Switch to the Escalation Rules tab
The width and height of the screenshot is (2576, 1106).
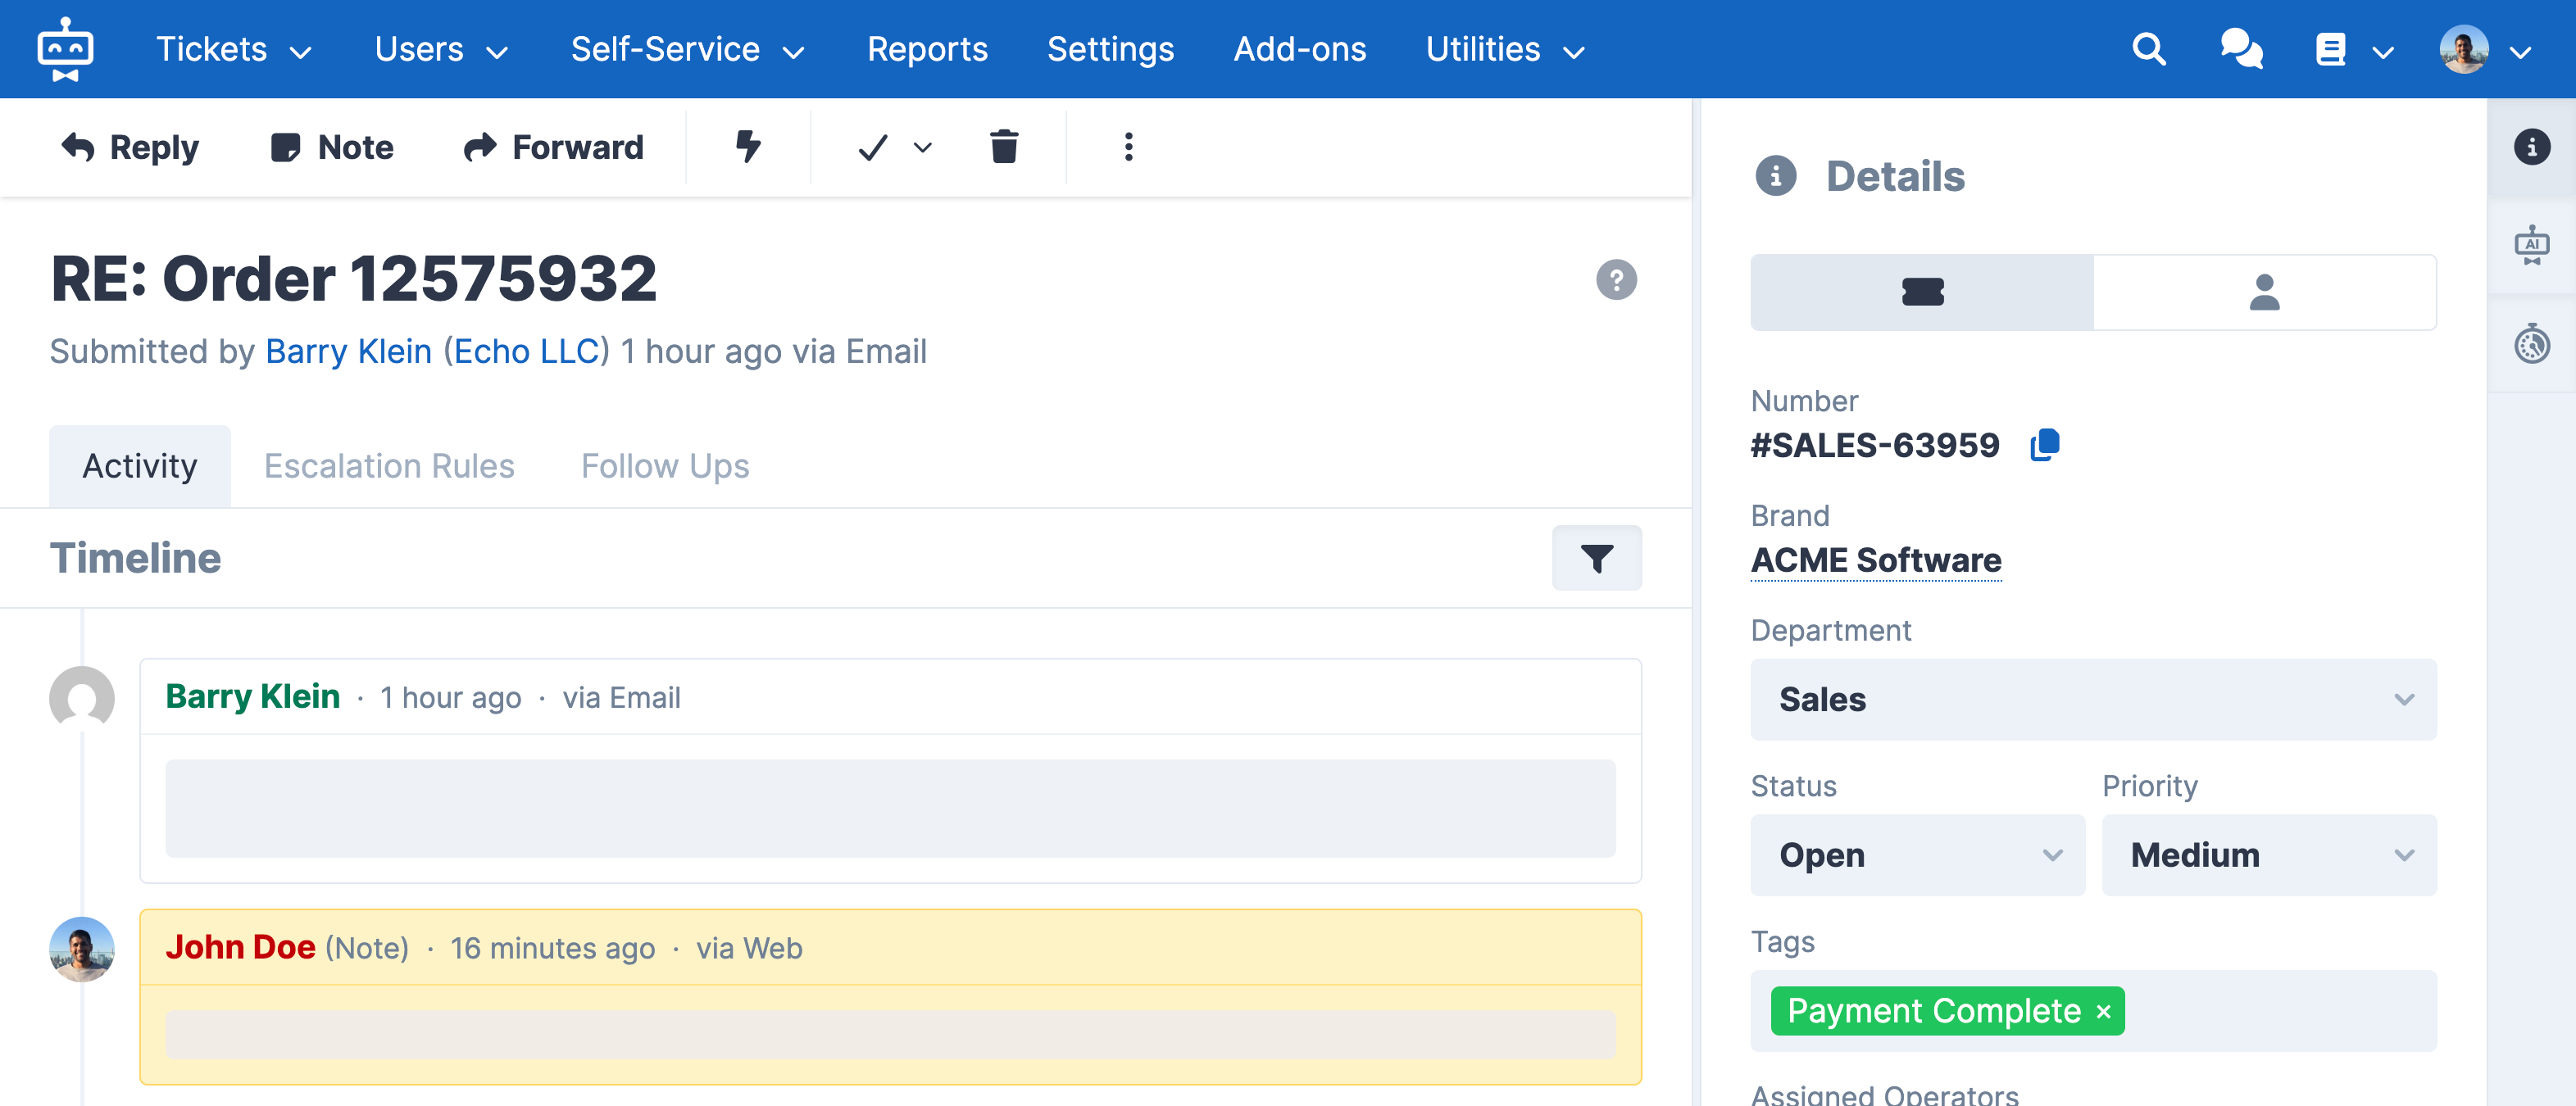pyautogui.click(x=389, y=466)
